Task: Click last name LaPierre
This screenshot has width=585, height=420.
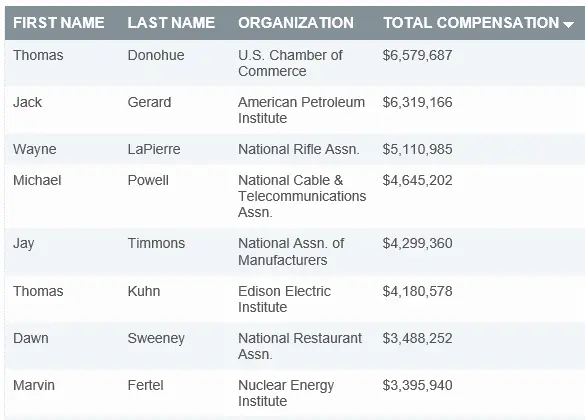Action: 154,149
